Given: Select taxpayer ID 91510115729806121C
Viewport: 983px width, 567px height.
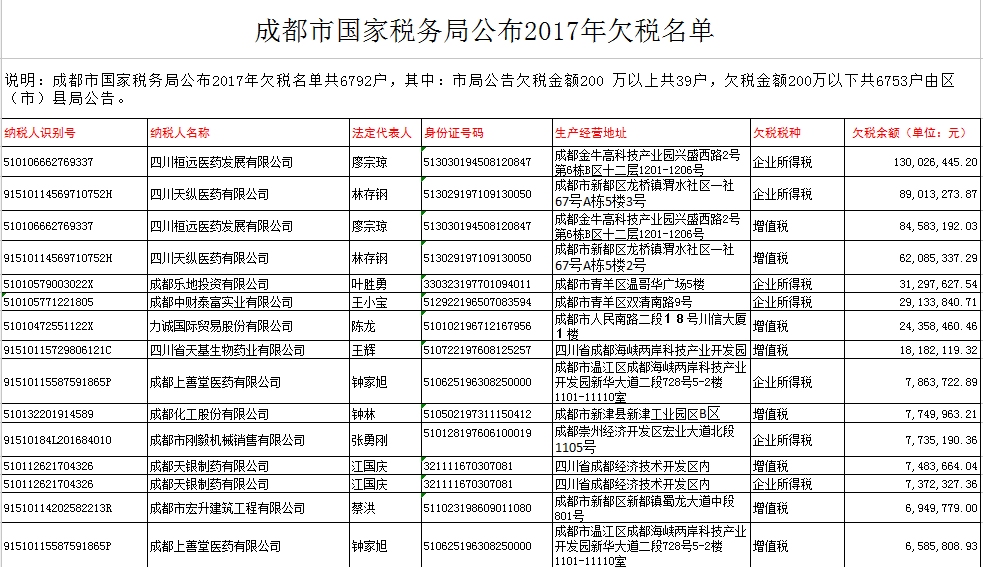Looking at the screenshot, I should point(58,350).
